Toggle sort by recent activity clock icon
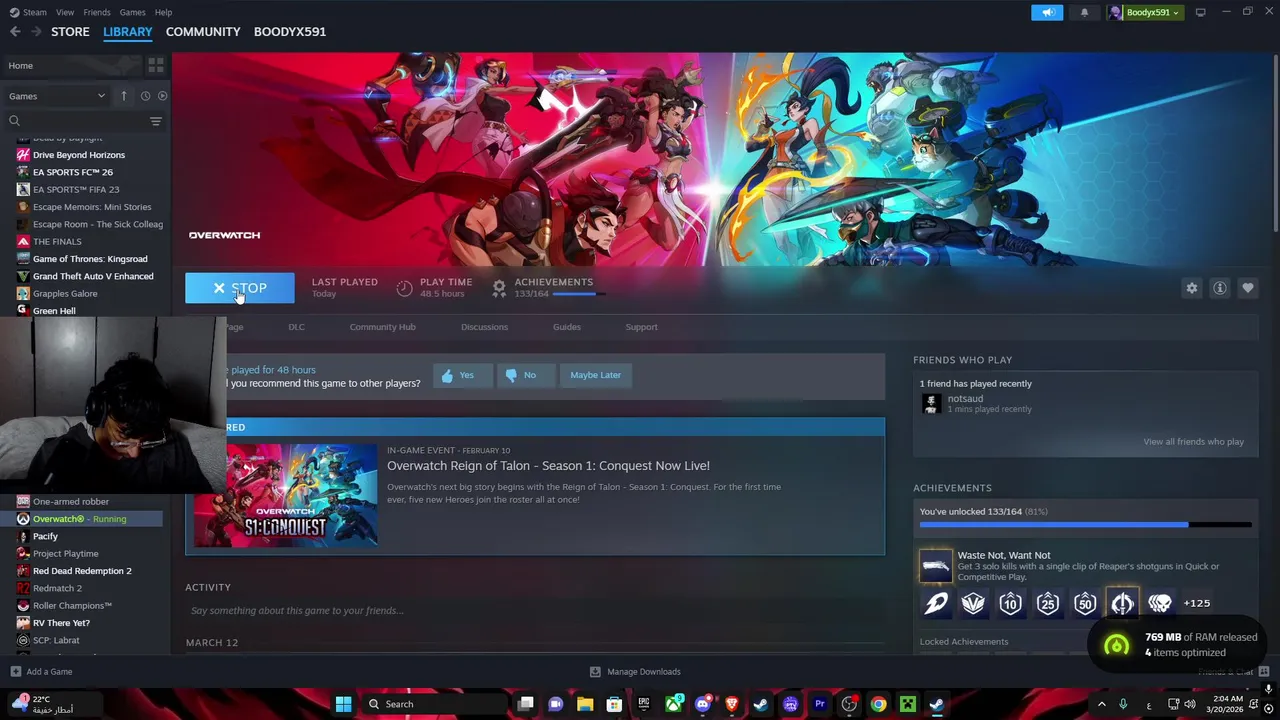The image size is (1280, 720). [145, 96]
